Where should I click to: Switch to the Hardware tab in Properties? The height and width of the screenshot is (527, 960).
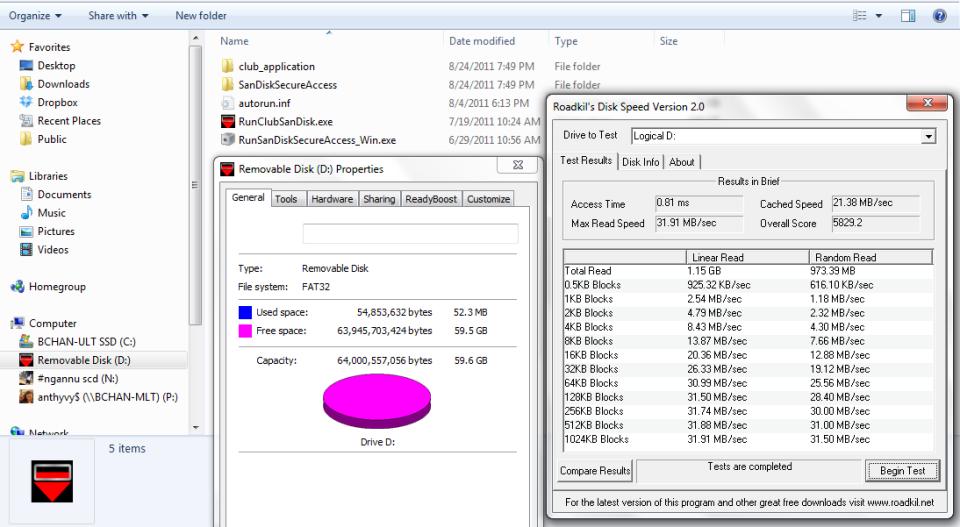click(332, 199)
